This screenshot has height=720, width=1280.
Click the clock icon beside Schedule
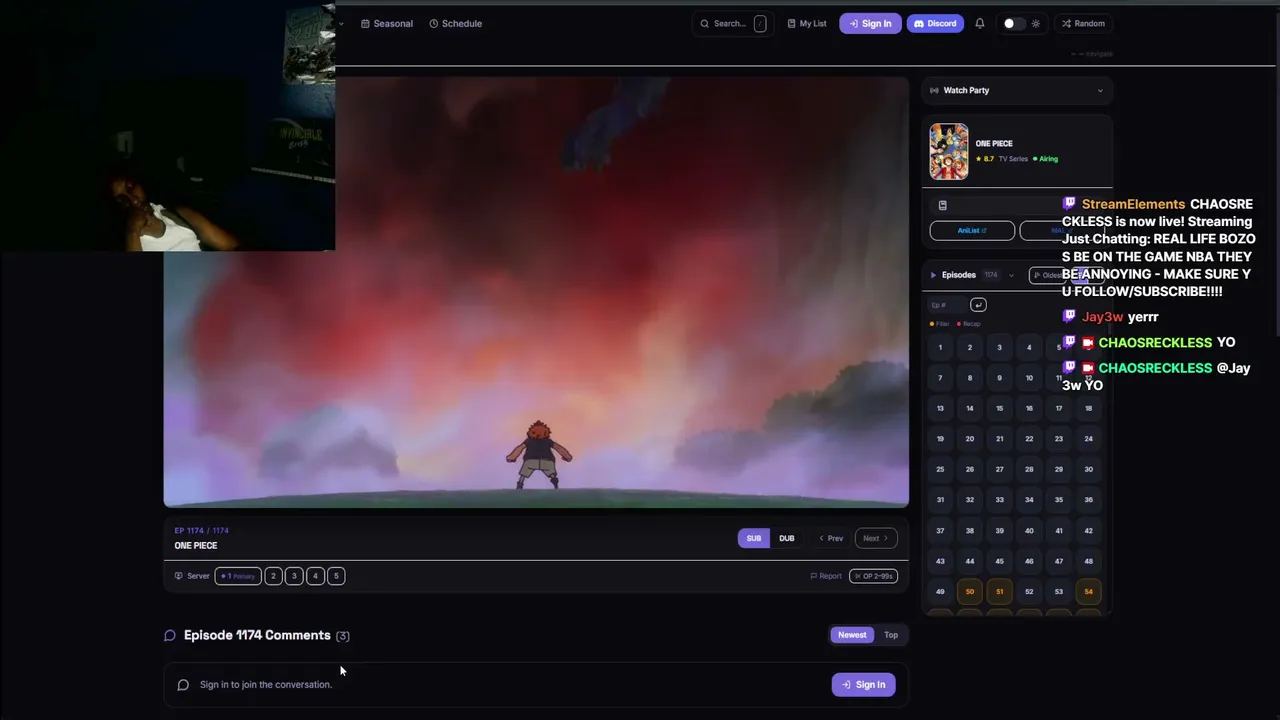[434, 23]
